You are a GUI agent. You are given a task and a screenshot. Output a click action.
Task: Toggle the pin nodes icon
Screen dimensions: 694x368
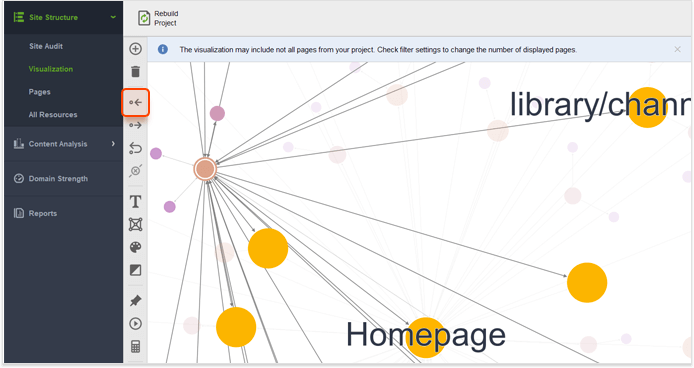(x=135, y=301)
